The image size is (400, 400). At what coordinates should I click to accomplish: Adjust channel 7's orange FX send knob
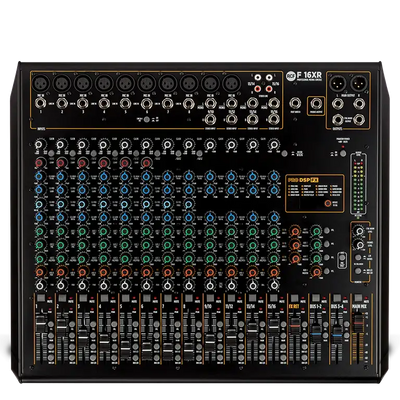(x=167, y=272)
